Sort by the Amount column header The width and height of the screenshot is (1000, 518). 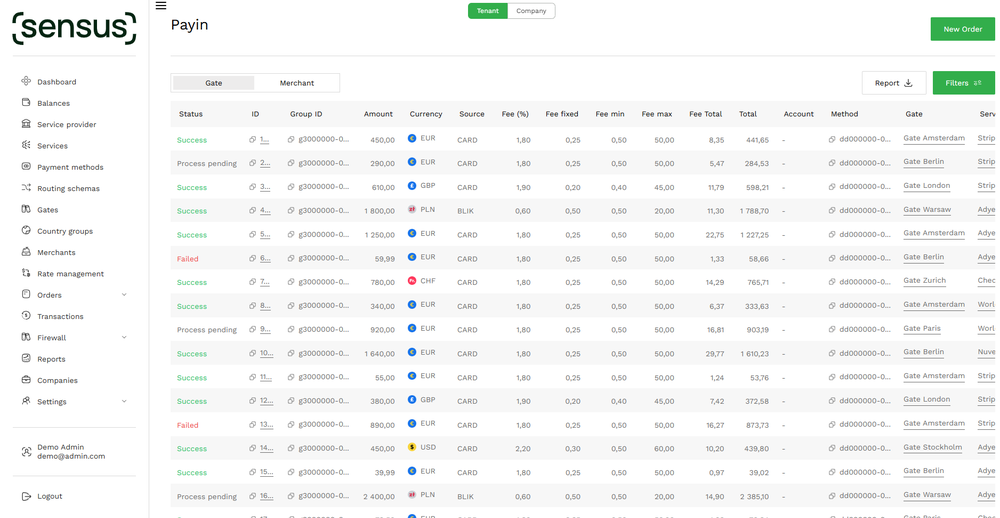[378, 114]
